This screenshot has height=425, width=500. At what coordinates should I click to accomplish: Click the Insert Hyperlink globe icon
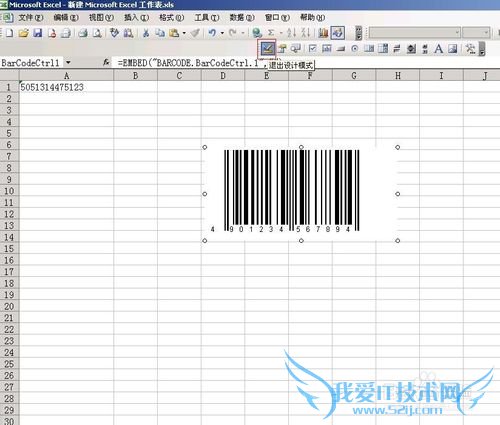click(257, 33)
